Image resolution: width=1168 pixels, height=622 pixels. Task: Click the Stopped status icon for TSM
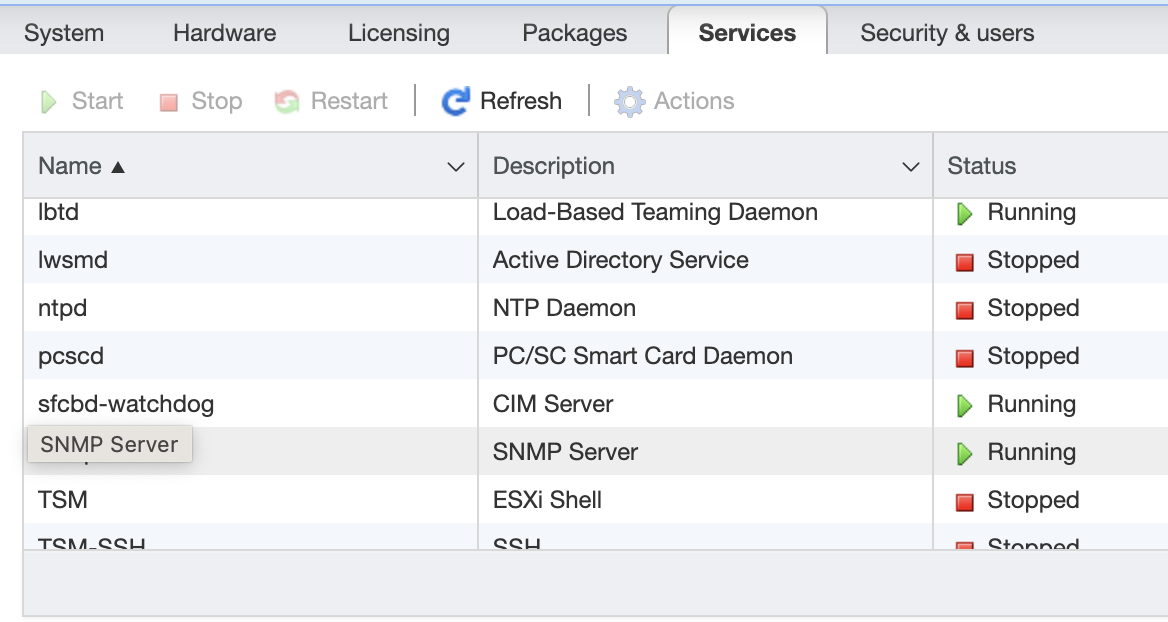point(965,501)
